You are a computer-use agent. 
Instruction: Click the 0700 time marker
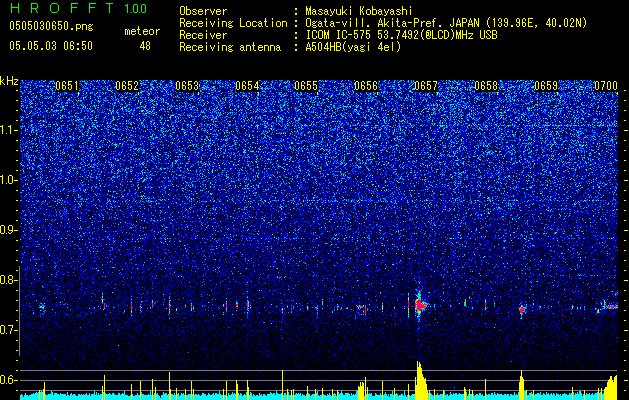tap(606, 86)
